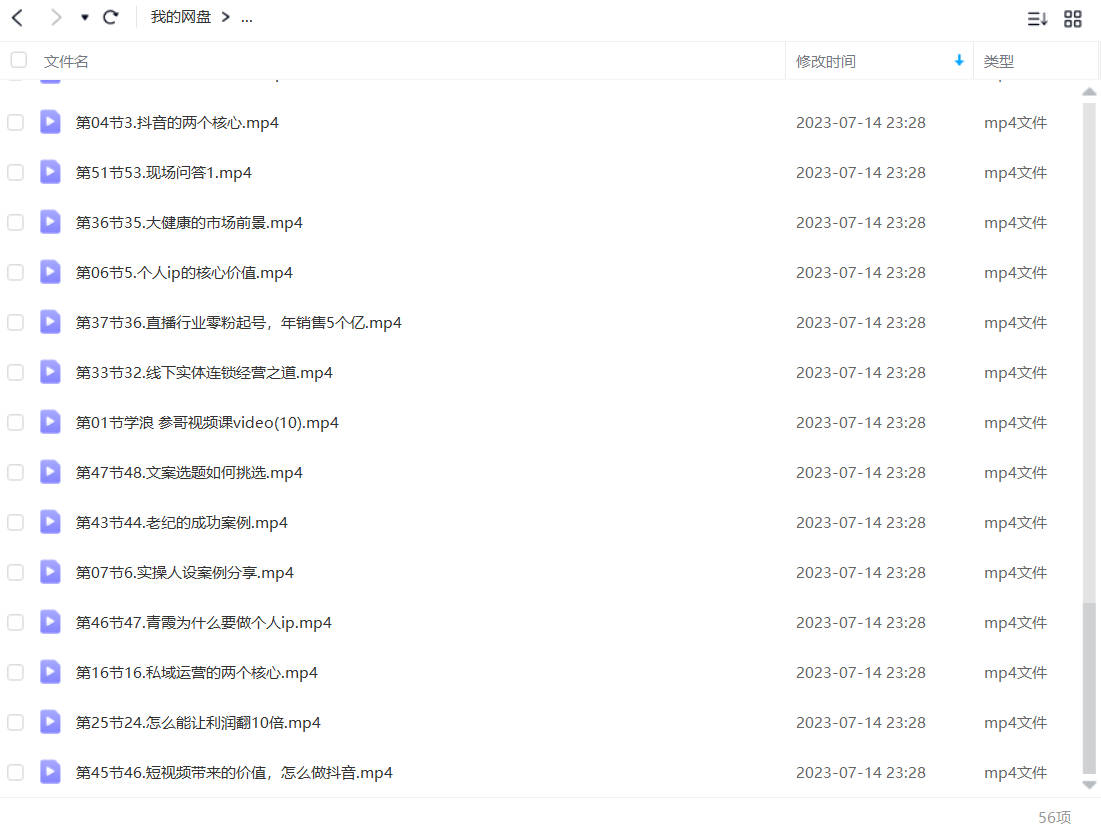Select file name 第04节3.抖音的两个核心.mp4
1101x832 pixels.
pyautogui.click(x=177, y=123)
